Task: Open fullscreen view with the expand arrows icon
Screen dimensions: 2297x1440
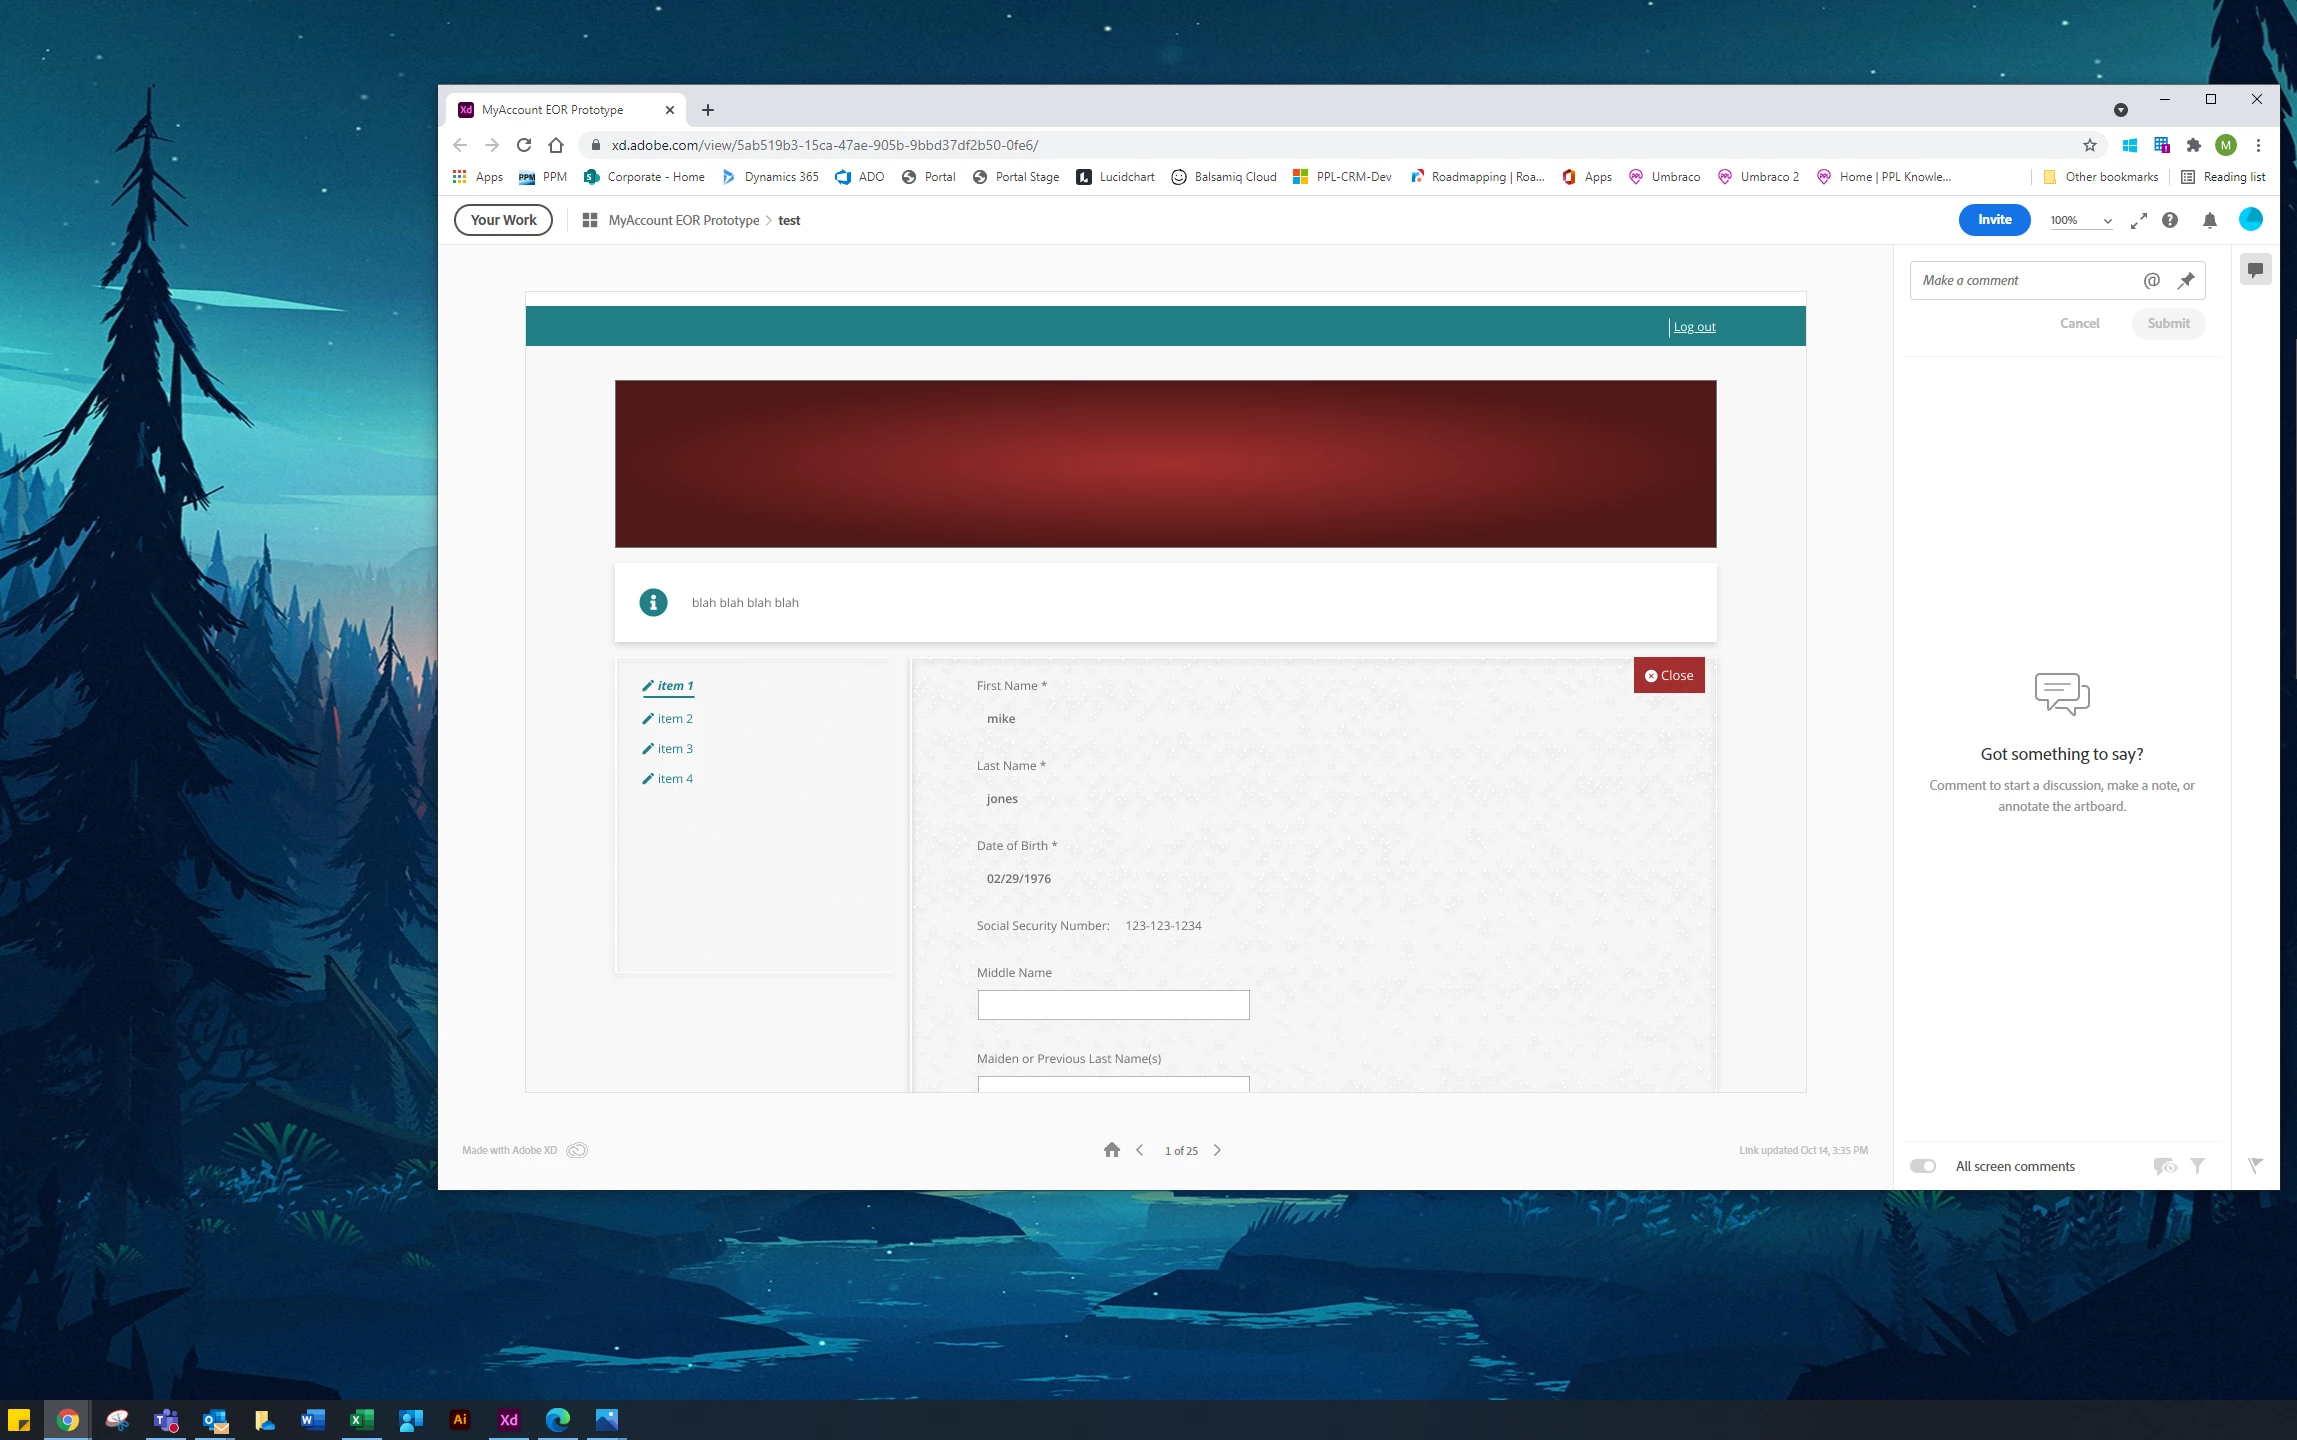Action: [x=2138, y=221]
